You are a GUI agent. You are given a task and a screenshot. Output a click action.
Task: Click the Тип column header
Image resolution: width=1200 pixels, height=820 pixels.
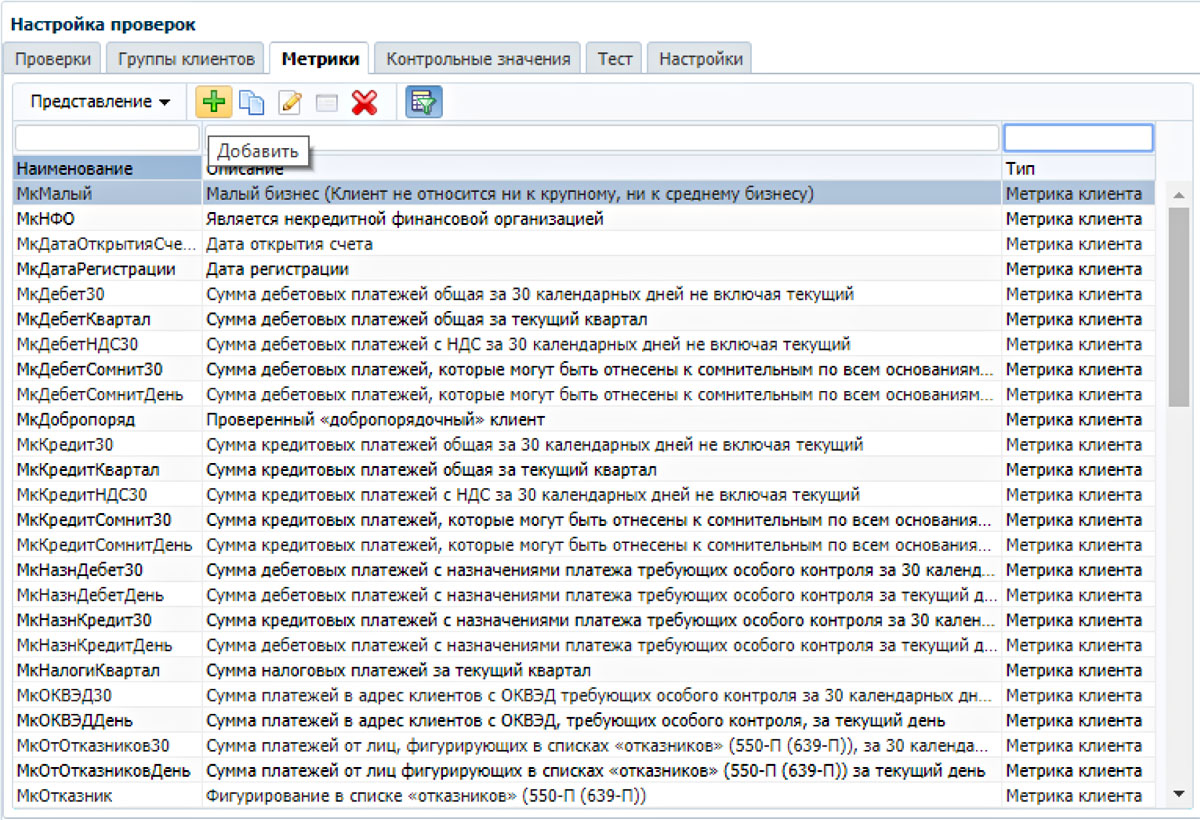(1077, 168)
